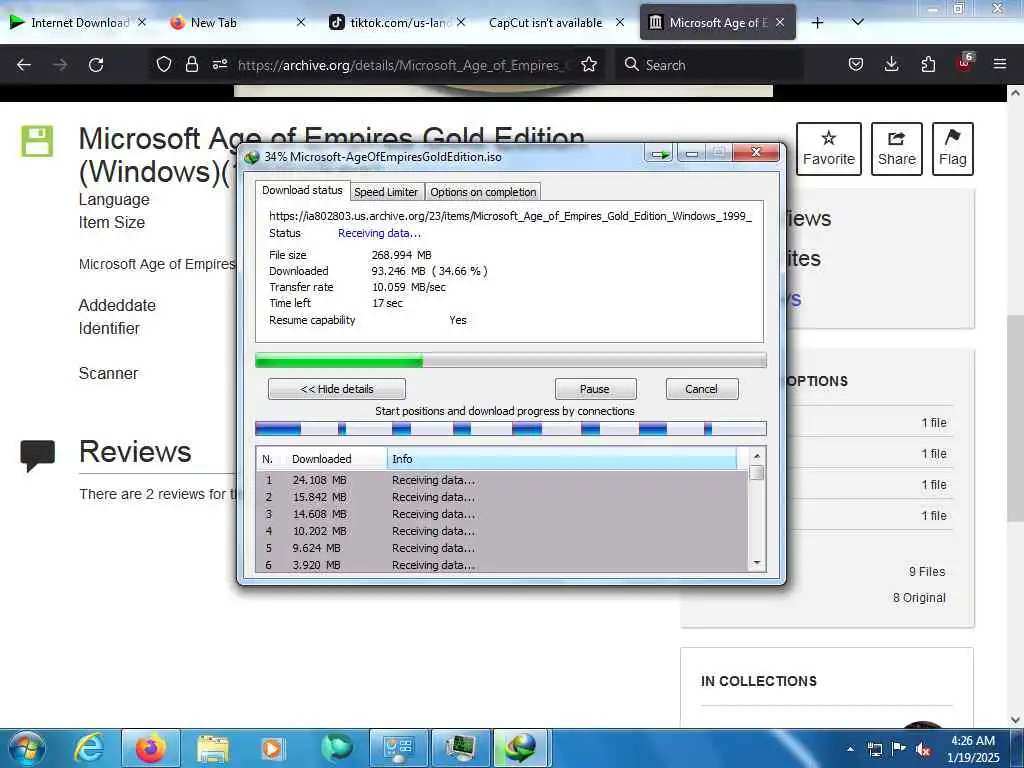Hide details in download dialog
The width and height of the screenshot is (1024, 768).
(x=337, y=389)
